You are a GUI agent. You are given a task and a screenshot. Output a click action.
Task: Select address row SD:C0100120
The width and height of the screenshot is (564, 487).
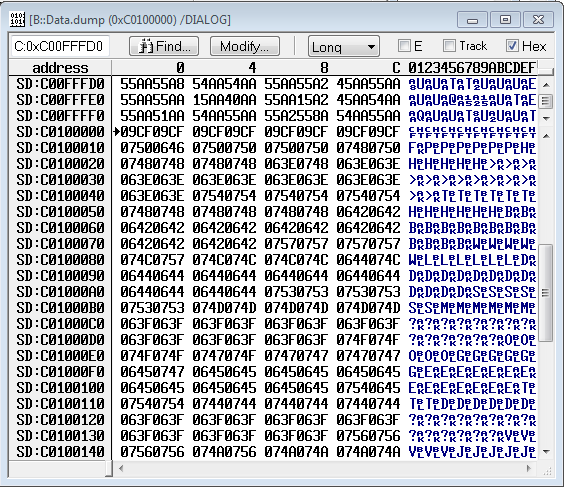tap(60, 420)
